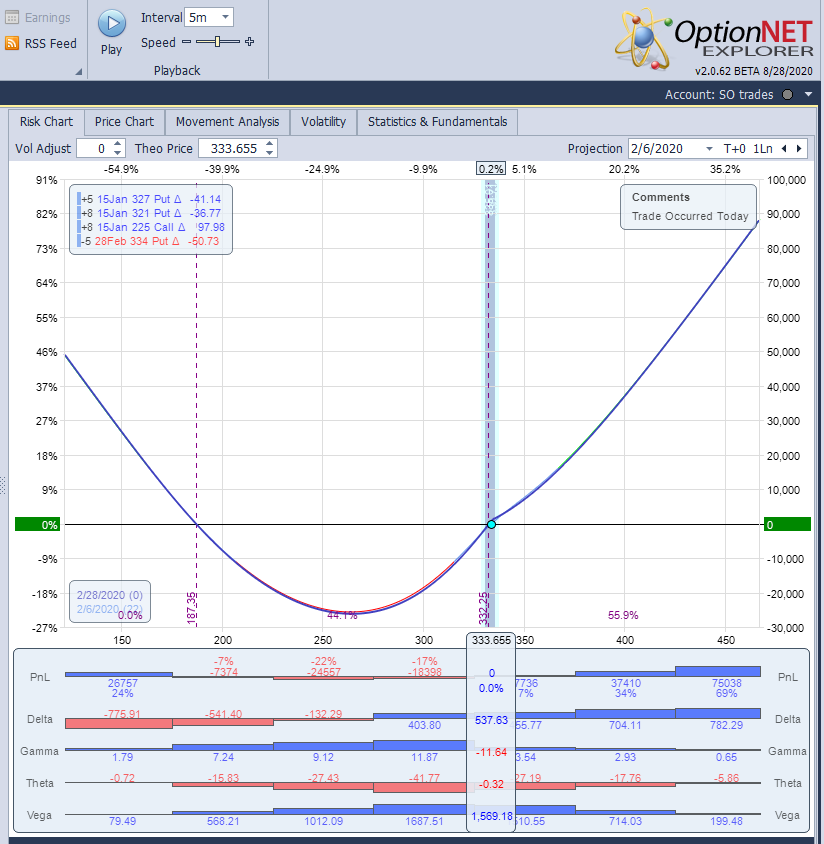
Task: Click the left panel splitter grip
Action: [3, 485]
